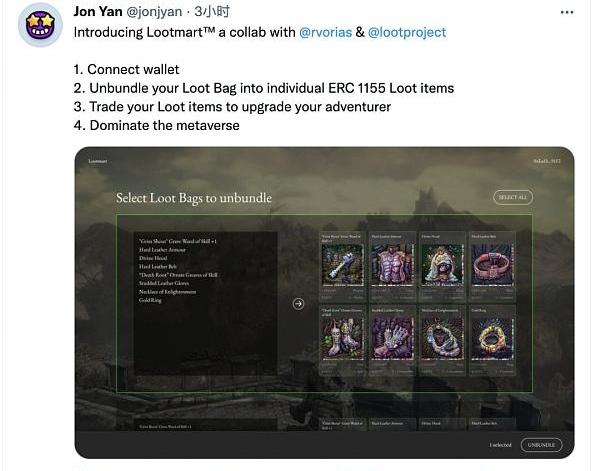
Task: Select the Hard Leather Armor card
Action: point(393,267)
